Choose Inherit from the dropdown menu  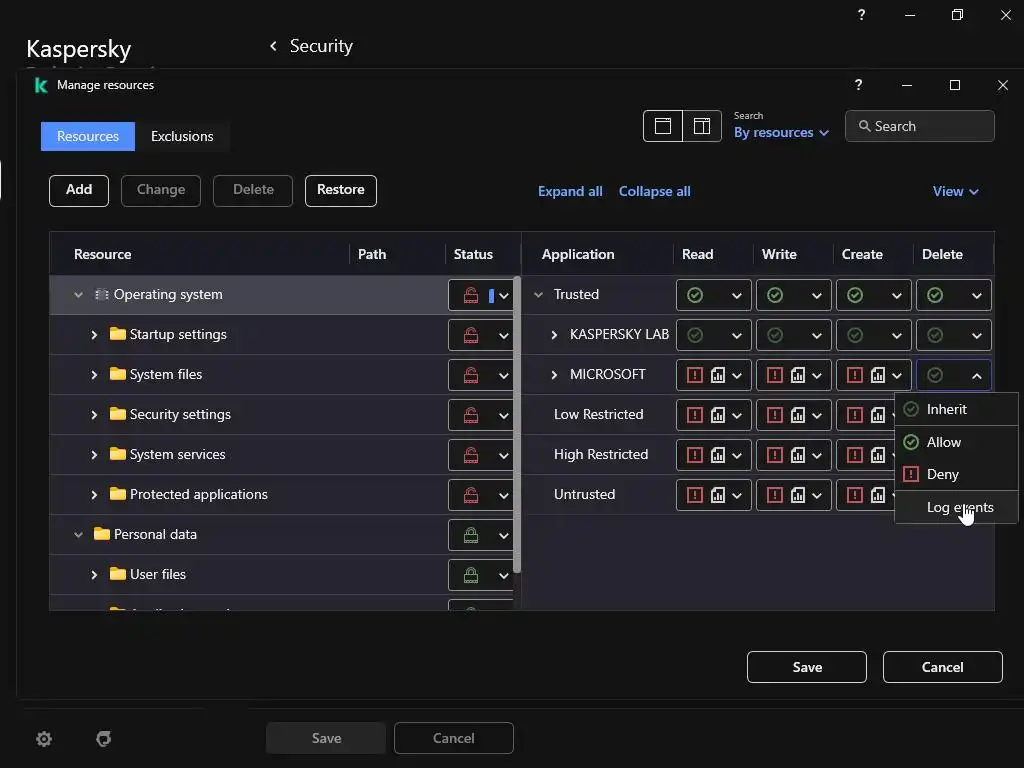pyautogui.click(x=956, y=409)
